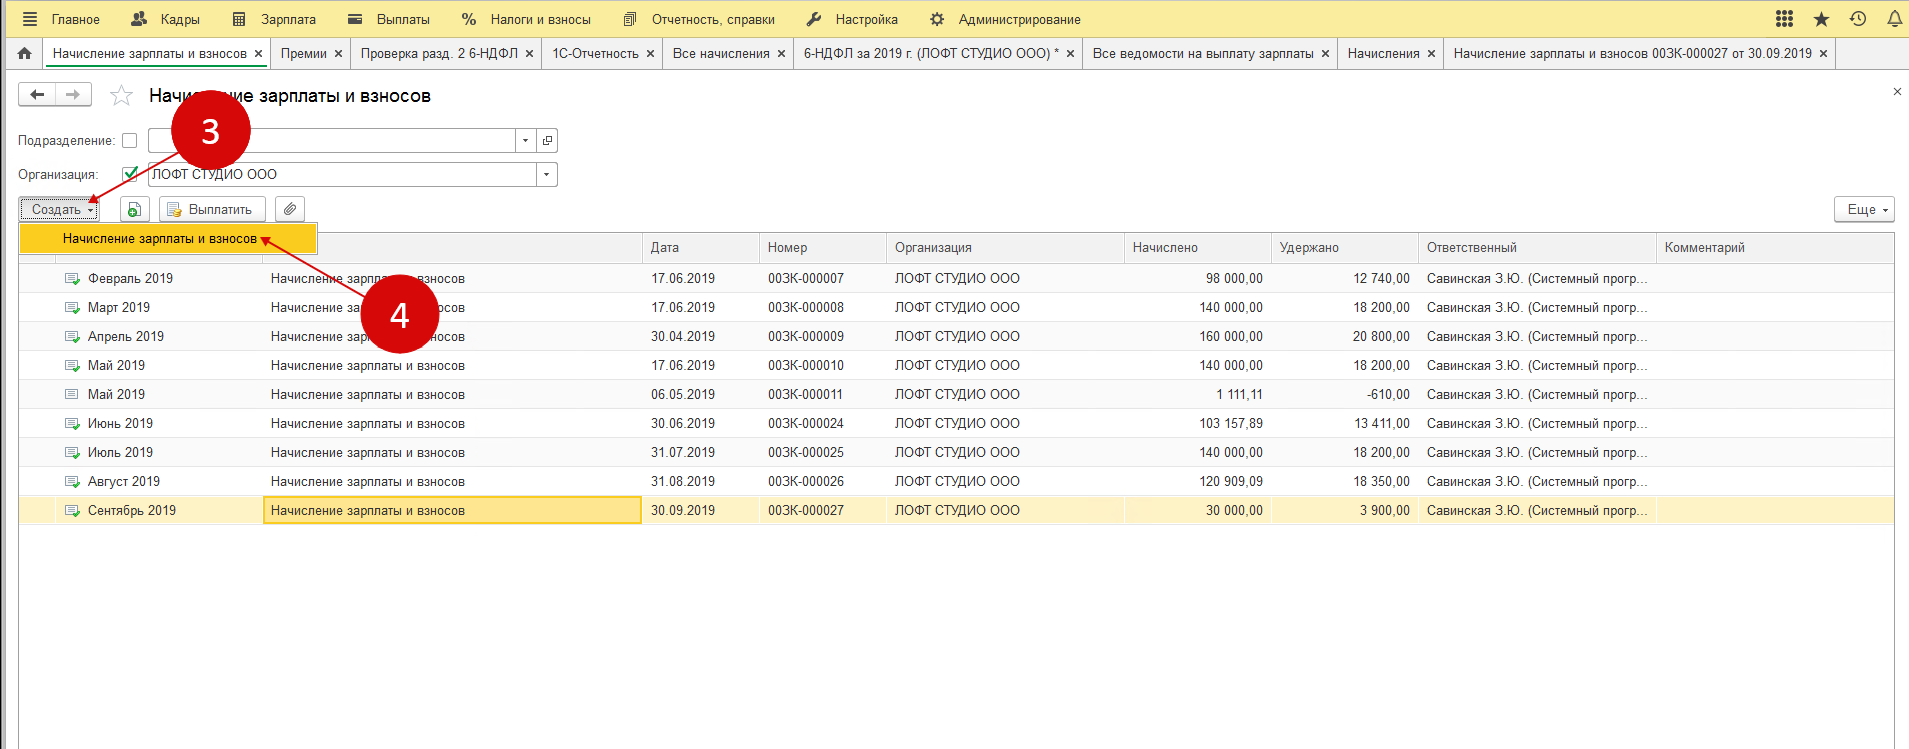The height and width of the screenshot is (749, 1909).
Task: Click the forward navigation arrow
Action: coord(73,95)
